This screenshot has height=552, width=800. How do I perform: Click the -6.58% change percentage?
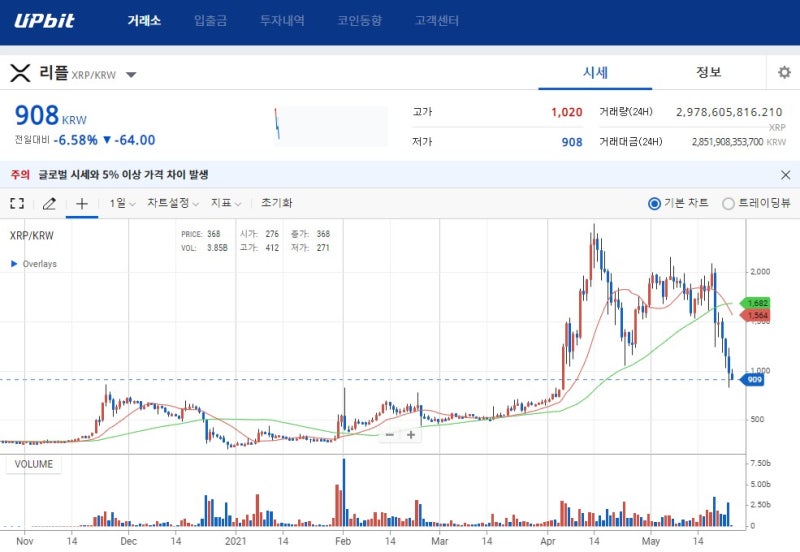(x=76, y=140)
